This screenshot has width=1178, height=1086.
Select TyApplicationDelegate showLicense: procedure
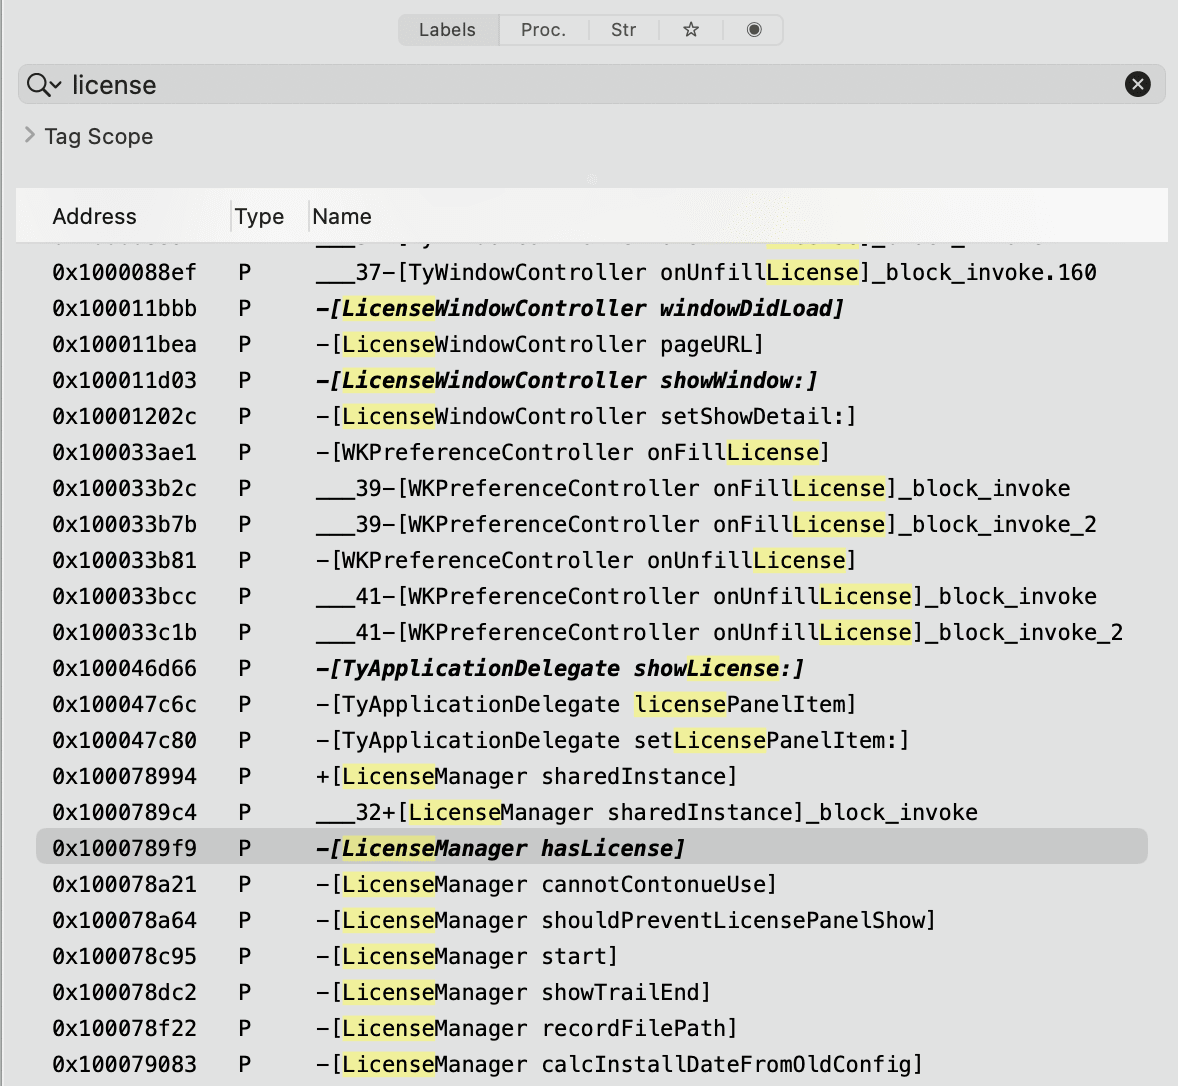(x=592, y=668)
